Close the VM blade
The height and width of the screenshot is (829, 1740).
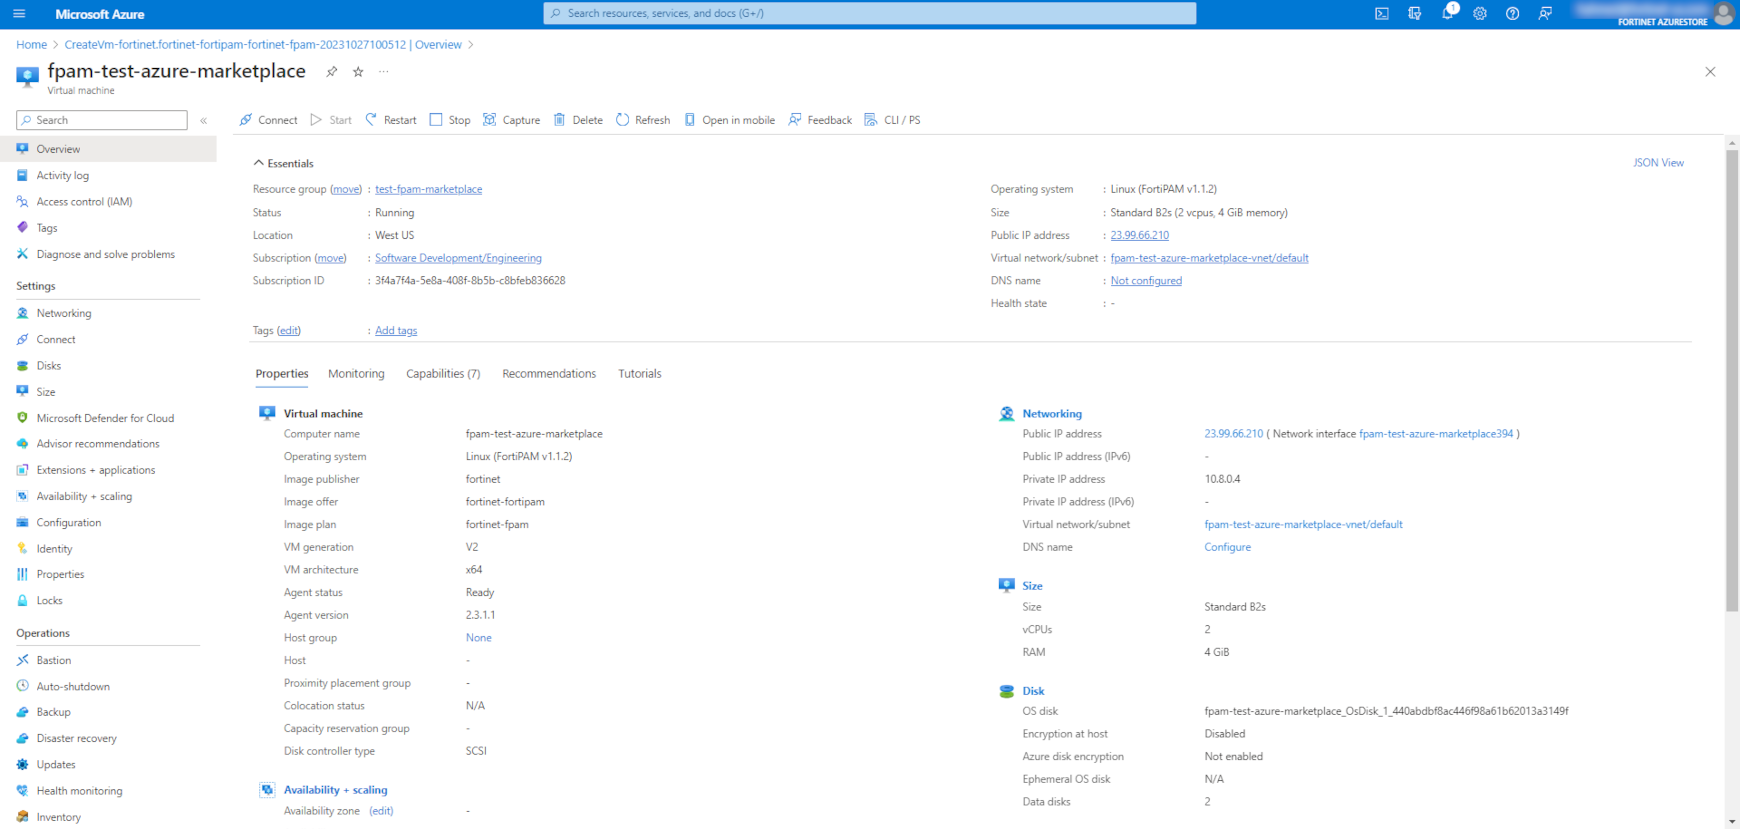[x=1710, y=72]
